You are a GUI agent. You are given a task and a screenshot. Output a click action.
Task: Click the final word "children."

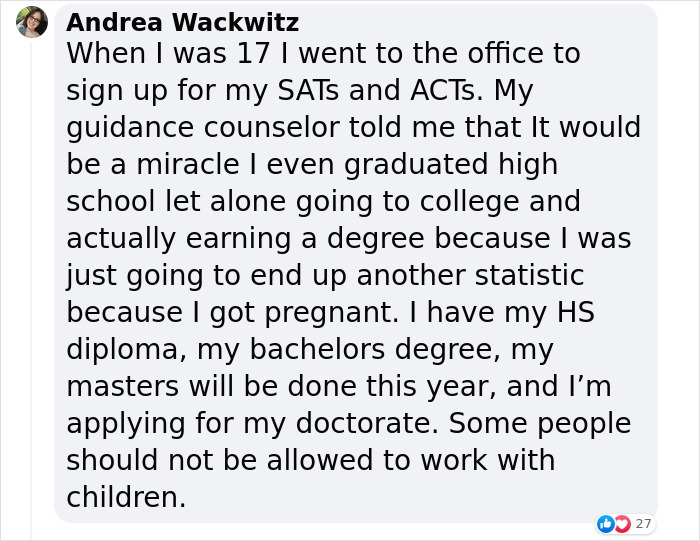126,497
